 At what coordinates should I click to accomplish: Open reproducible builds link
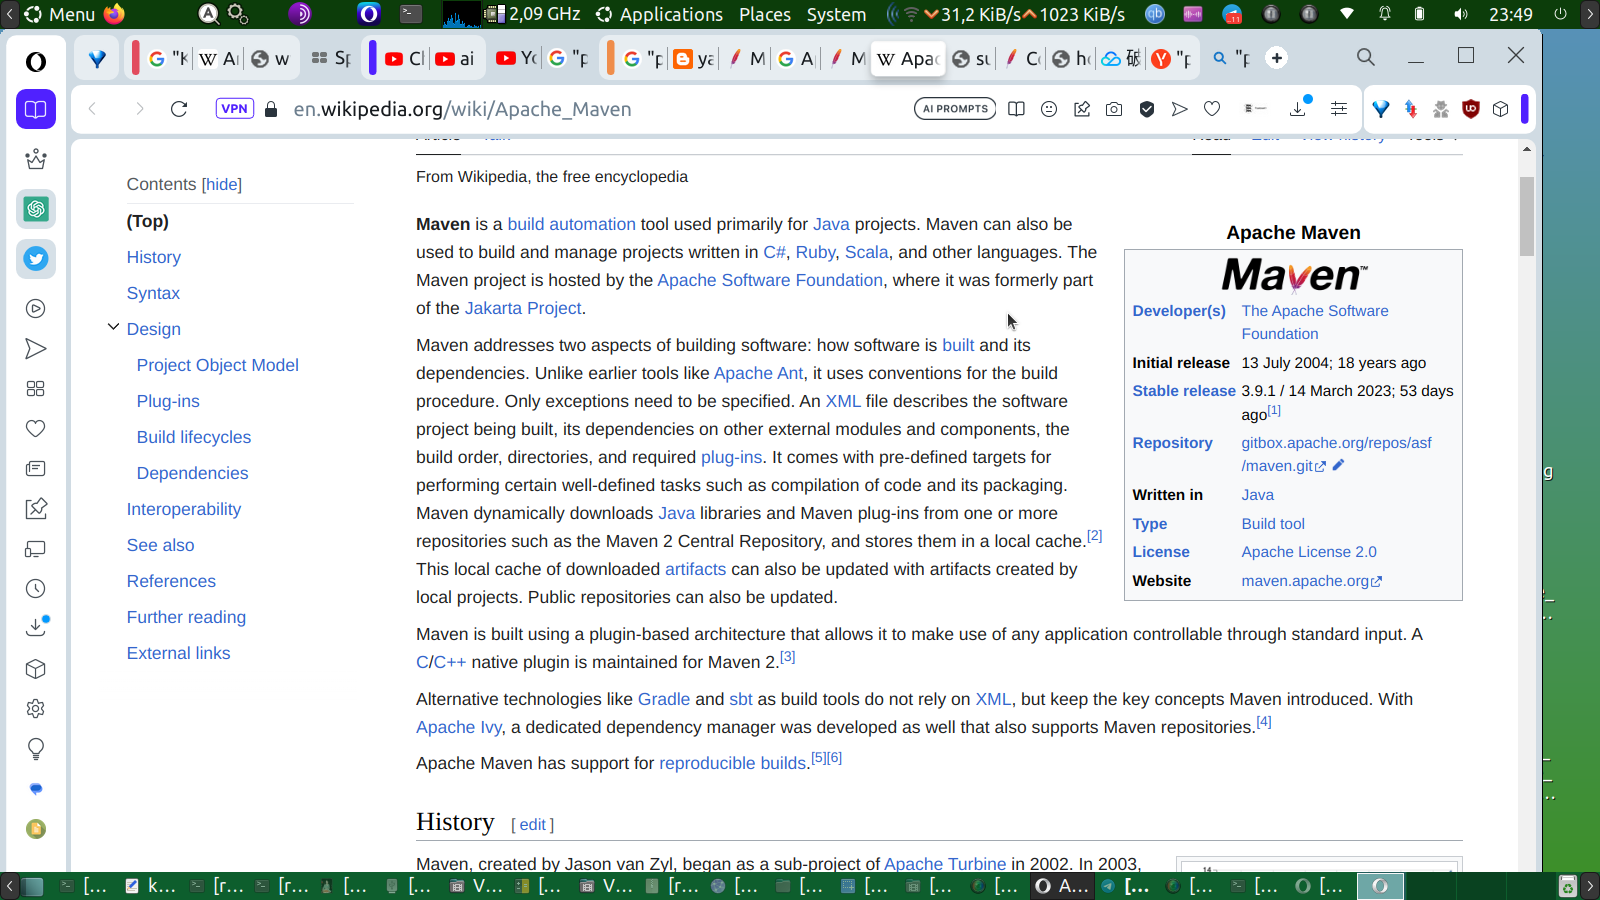click(733, 763)
